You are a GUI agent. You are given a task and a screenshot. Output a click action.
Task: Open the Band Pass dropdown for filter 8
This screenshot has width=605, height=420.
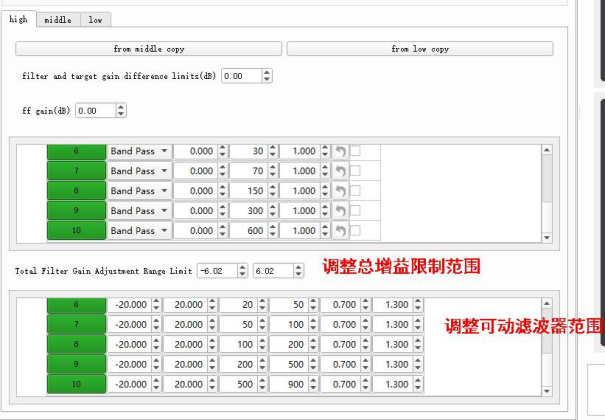(x=139, y=191)
